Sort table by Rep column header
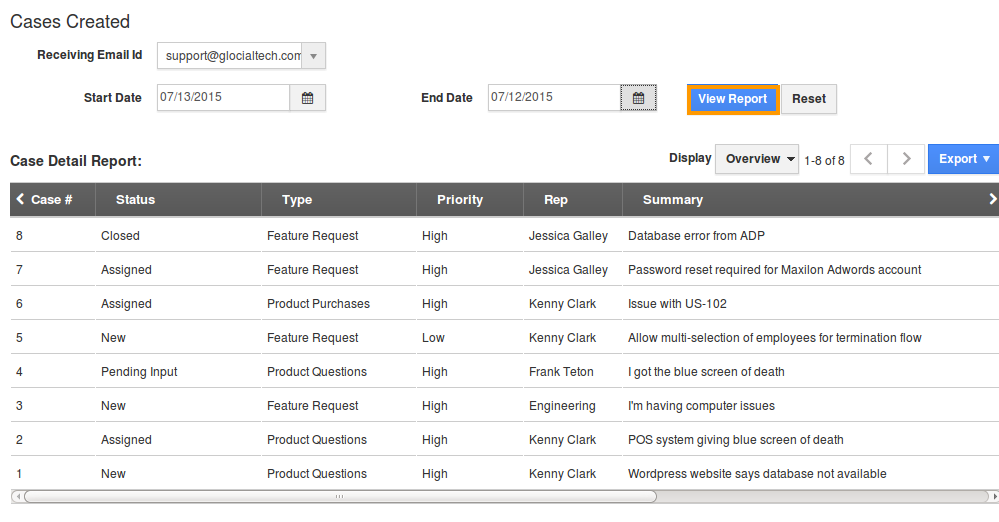Screen dimensions: 999x522 pos(556,199)
